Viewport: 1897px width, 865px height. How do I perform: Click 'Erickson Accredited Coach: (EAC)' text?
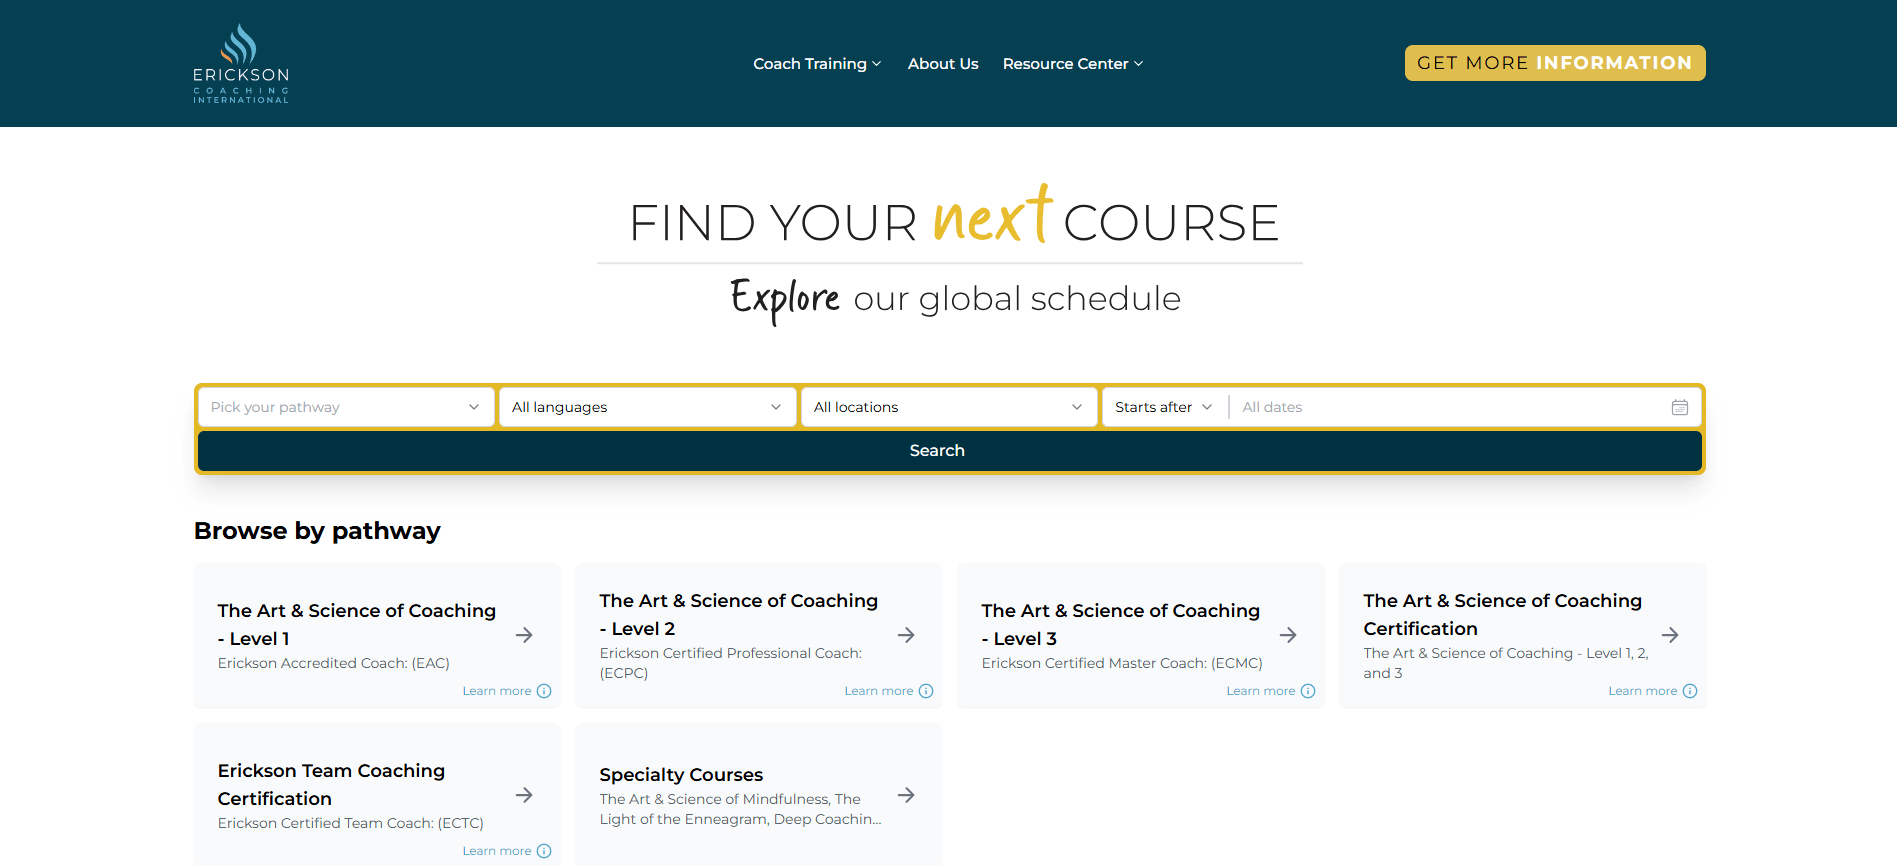coord(334,663)
